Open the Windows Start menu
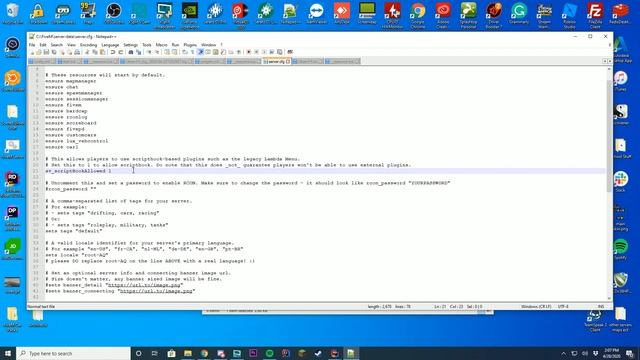 8,353
